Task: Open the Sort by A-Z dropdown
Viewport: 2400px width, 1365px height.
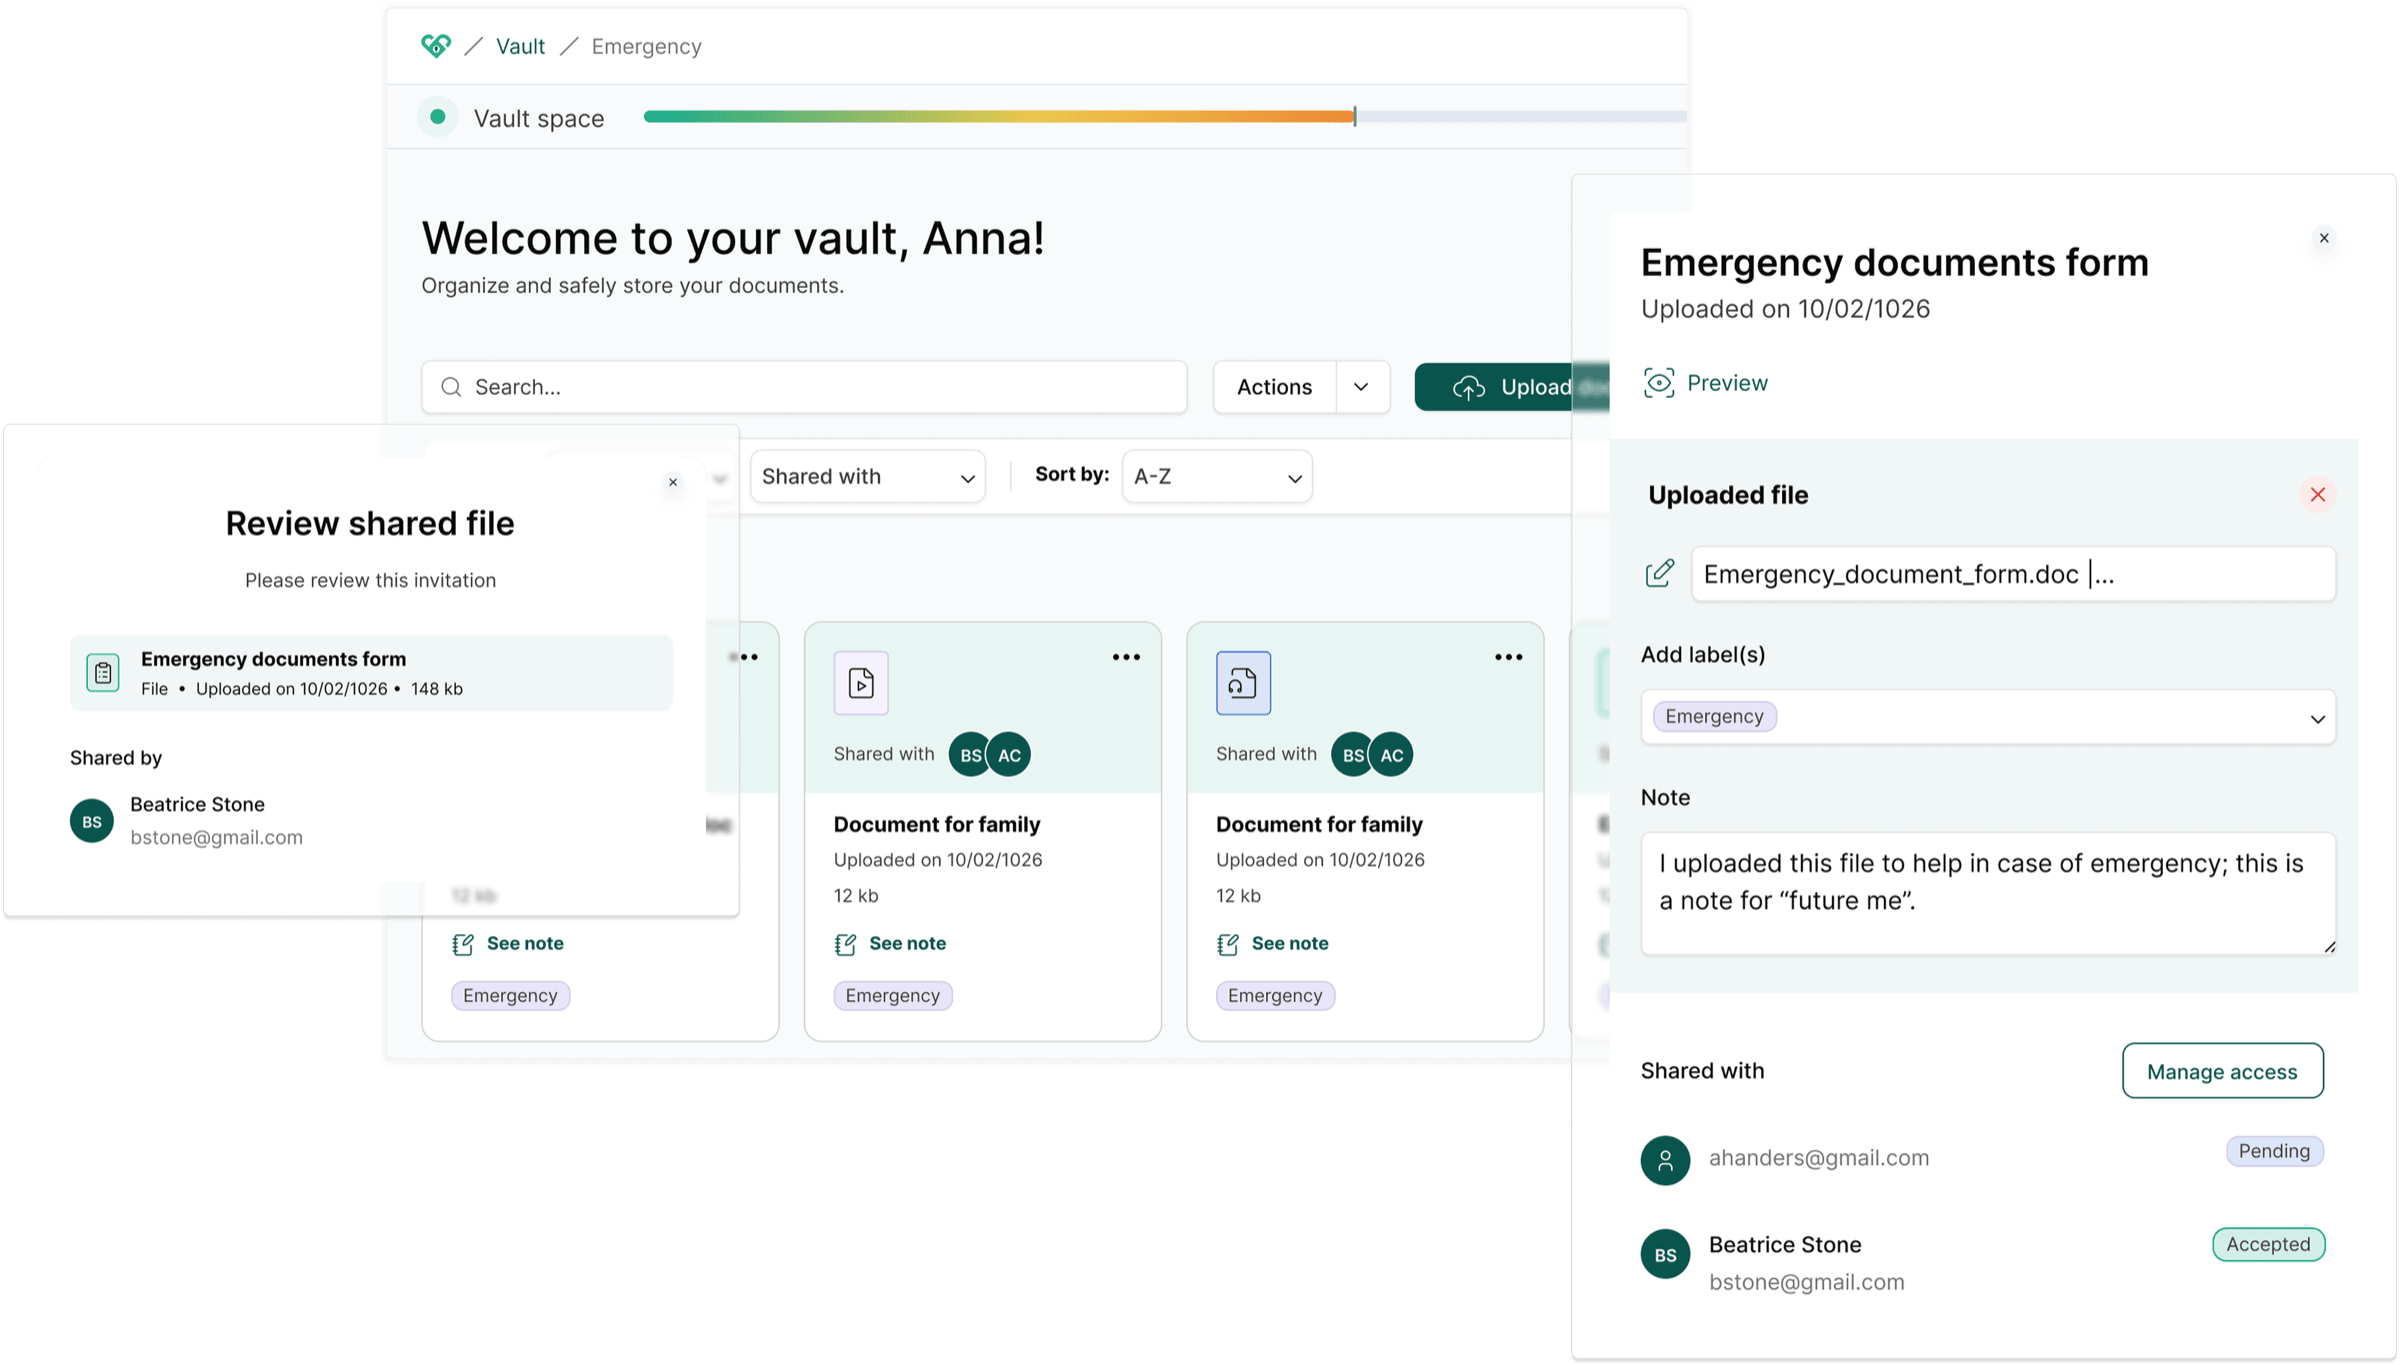Action: coord(1217,477)
